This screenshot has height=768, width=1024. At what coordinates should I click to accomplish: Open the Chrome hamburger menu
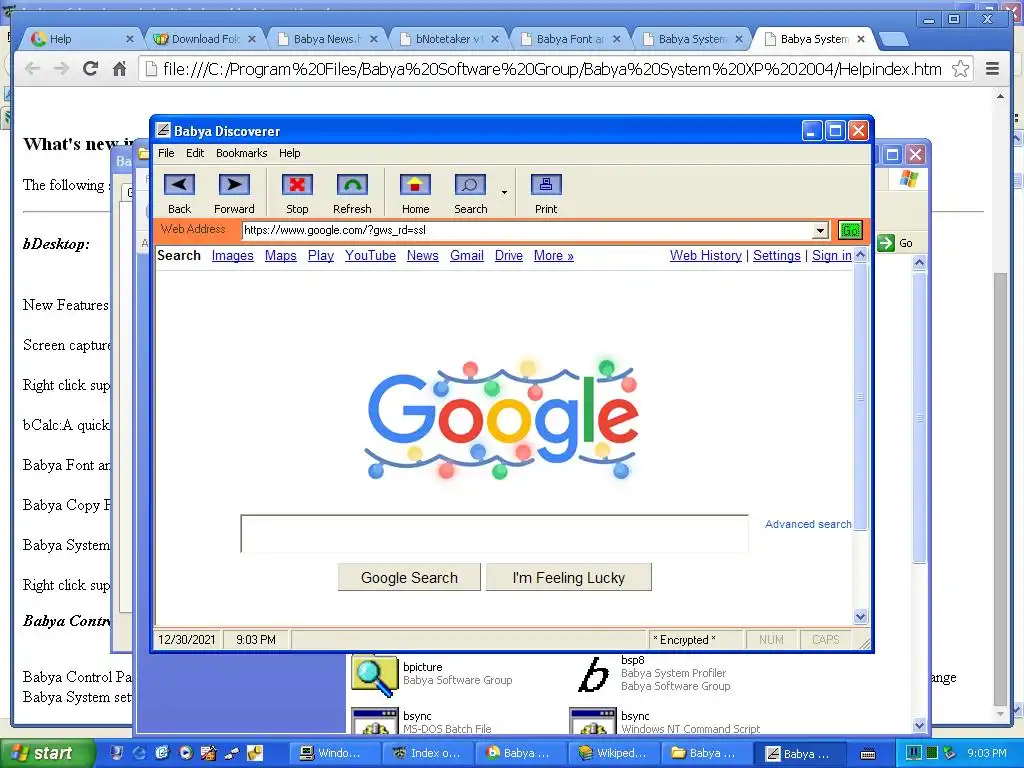992,69
